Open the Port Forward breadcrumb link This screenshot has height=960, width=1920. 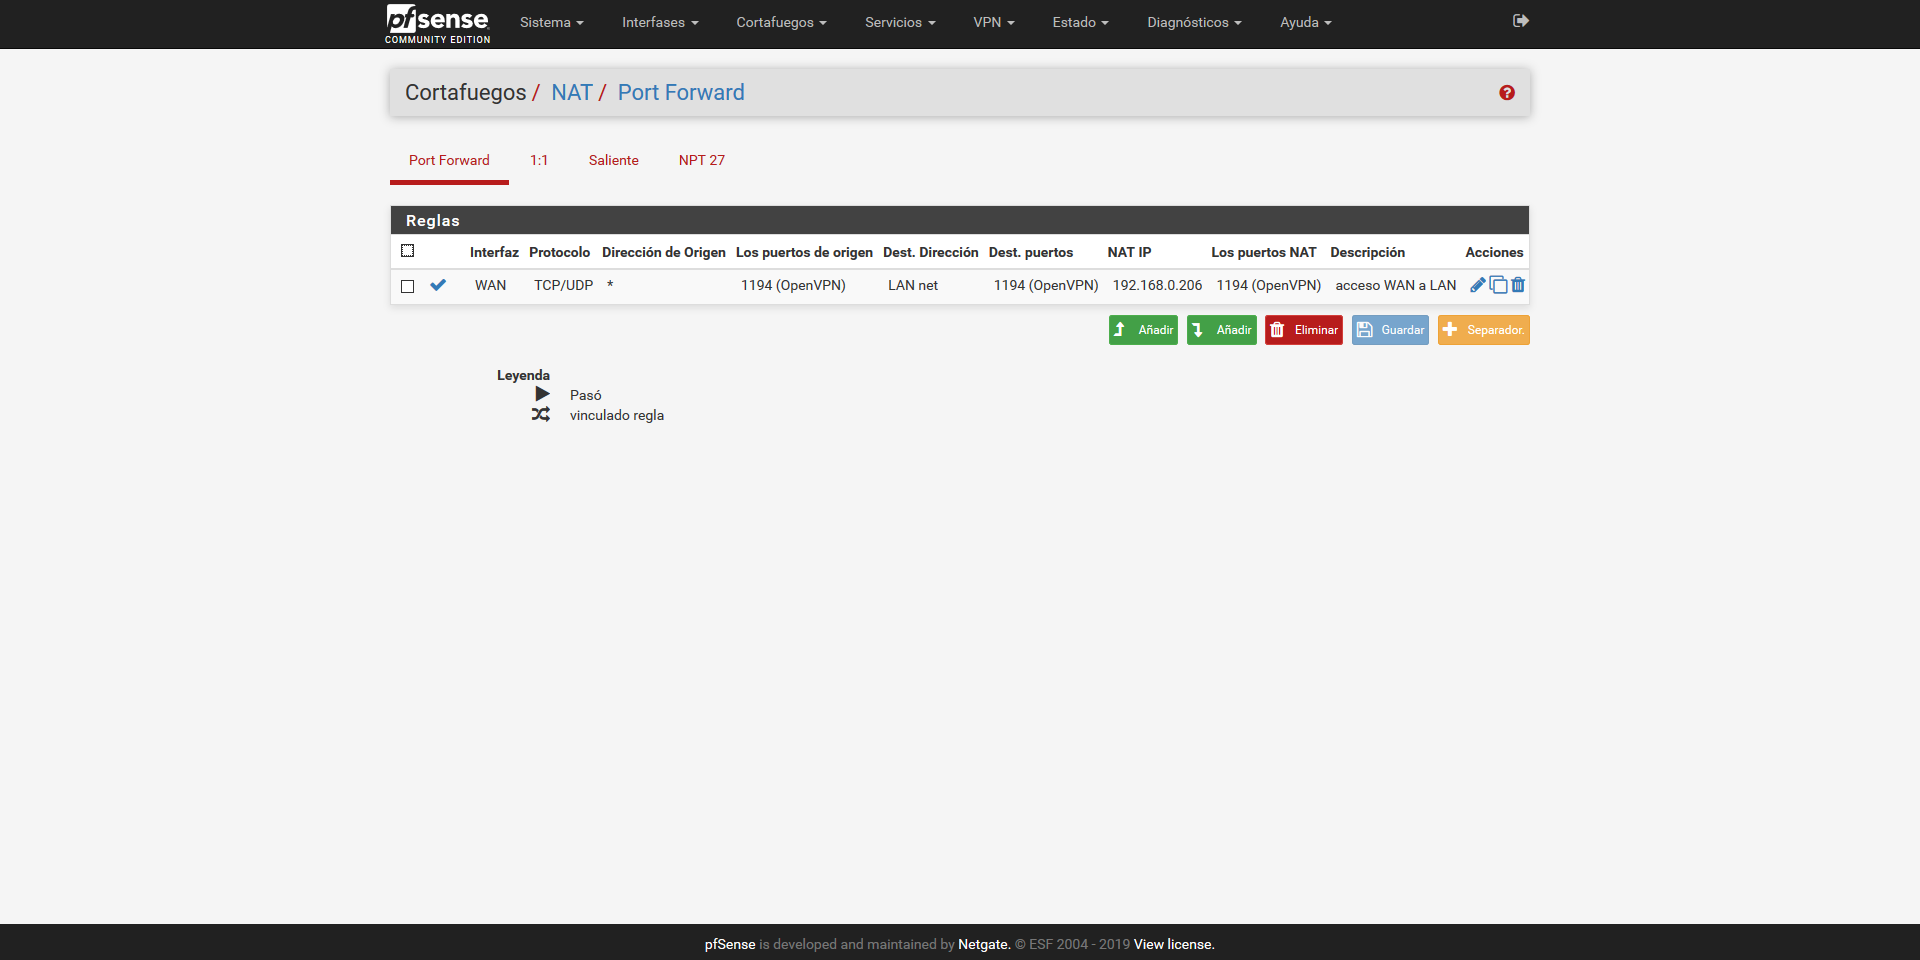pyautogui.click(x=681, y=92)
